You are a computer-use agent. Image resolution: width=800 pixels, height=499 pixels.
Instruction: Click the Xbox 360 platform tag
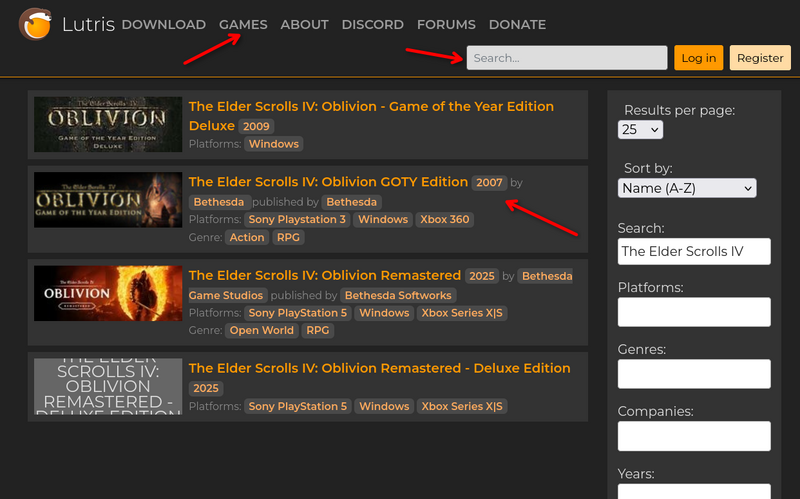(444, 219)
